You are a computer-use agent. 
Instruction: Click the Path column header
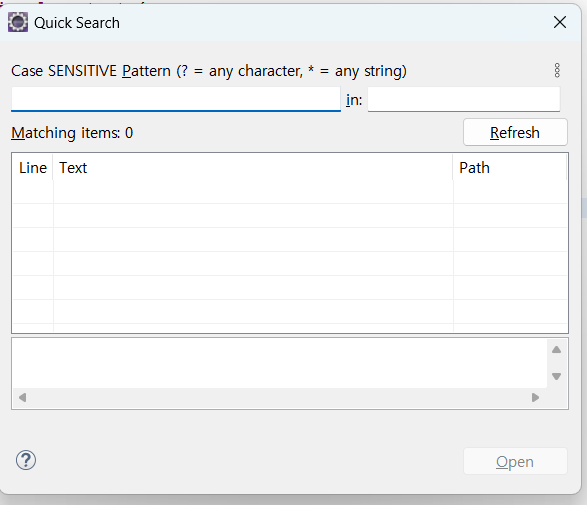(510, 168)
